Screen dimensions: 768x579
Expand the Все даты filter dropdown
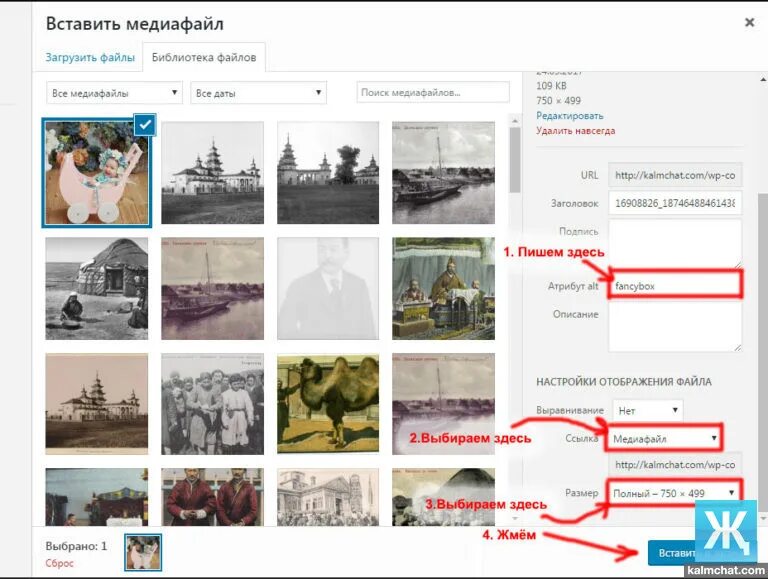click(259, 93)
